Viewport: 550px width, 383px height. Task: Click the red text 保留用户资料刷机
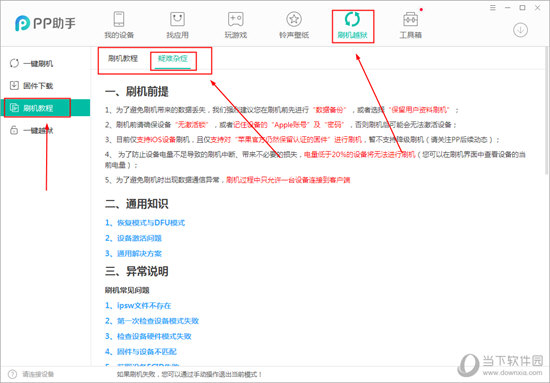tap(420, 110)
